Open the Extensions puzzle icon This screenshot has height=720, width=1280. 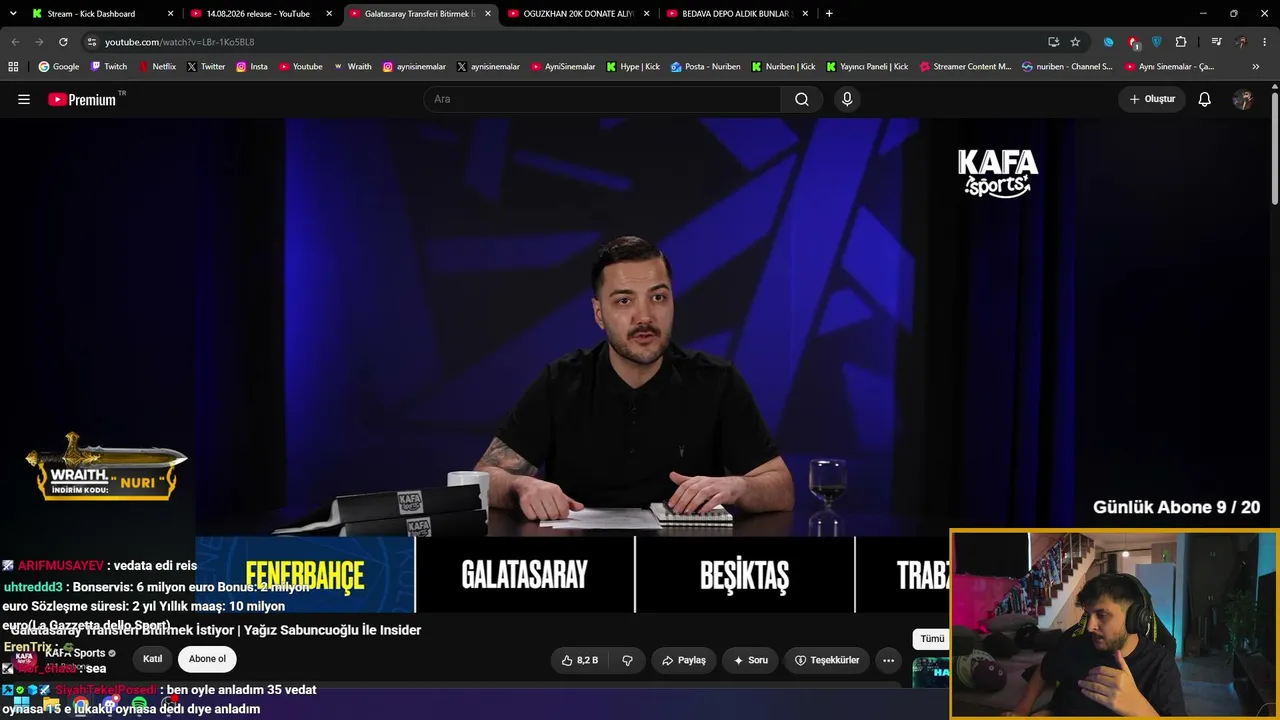[x=1181, y=42]
